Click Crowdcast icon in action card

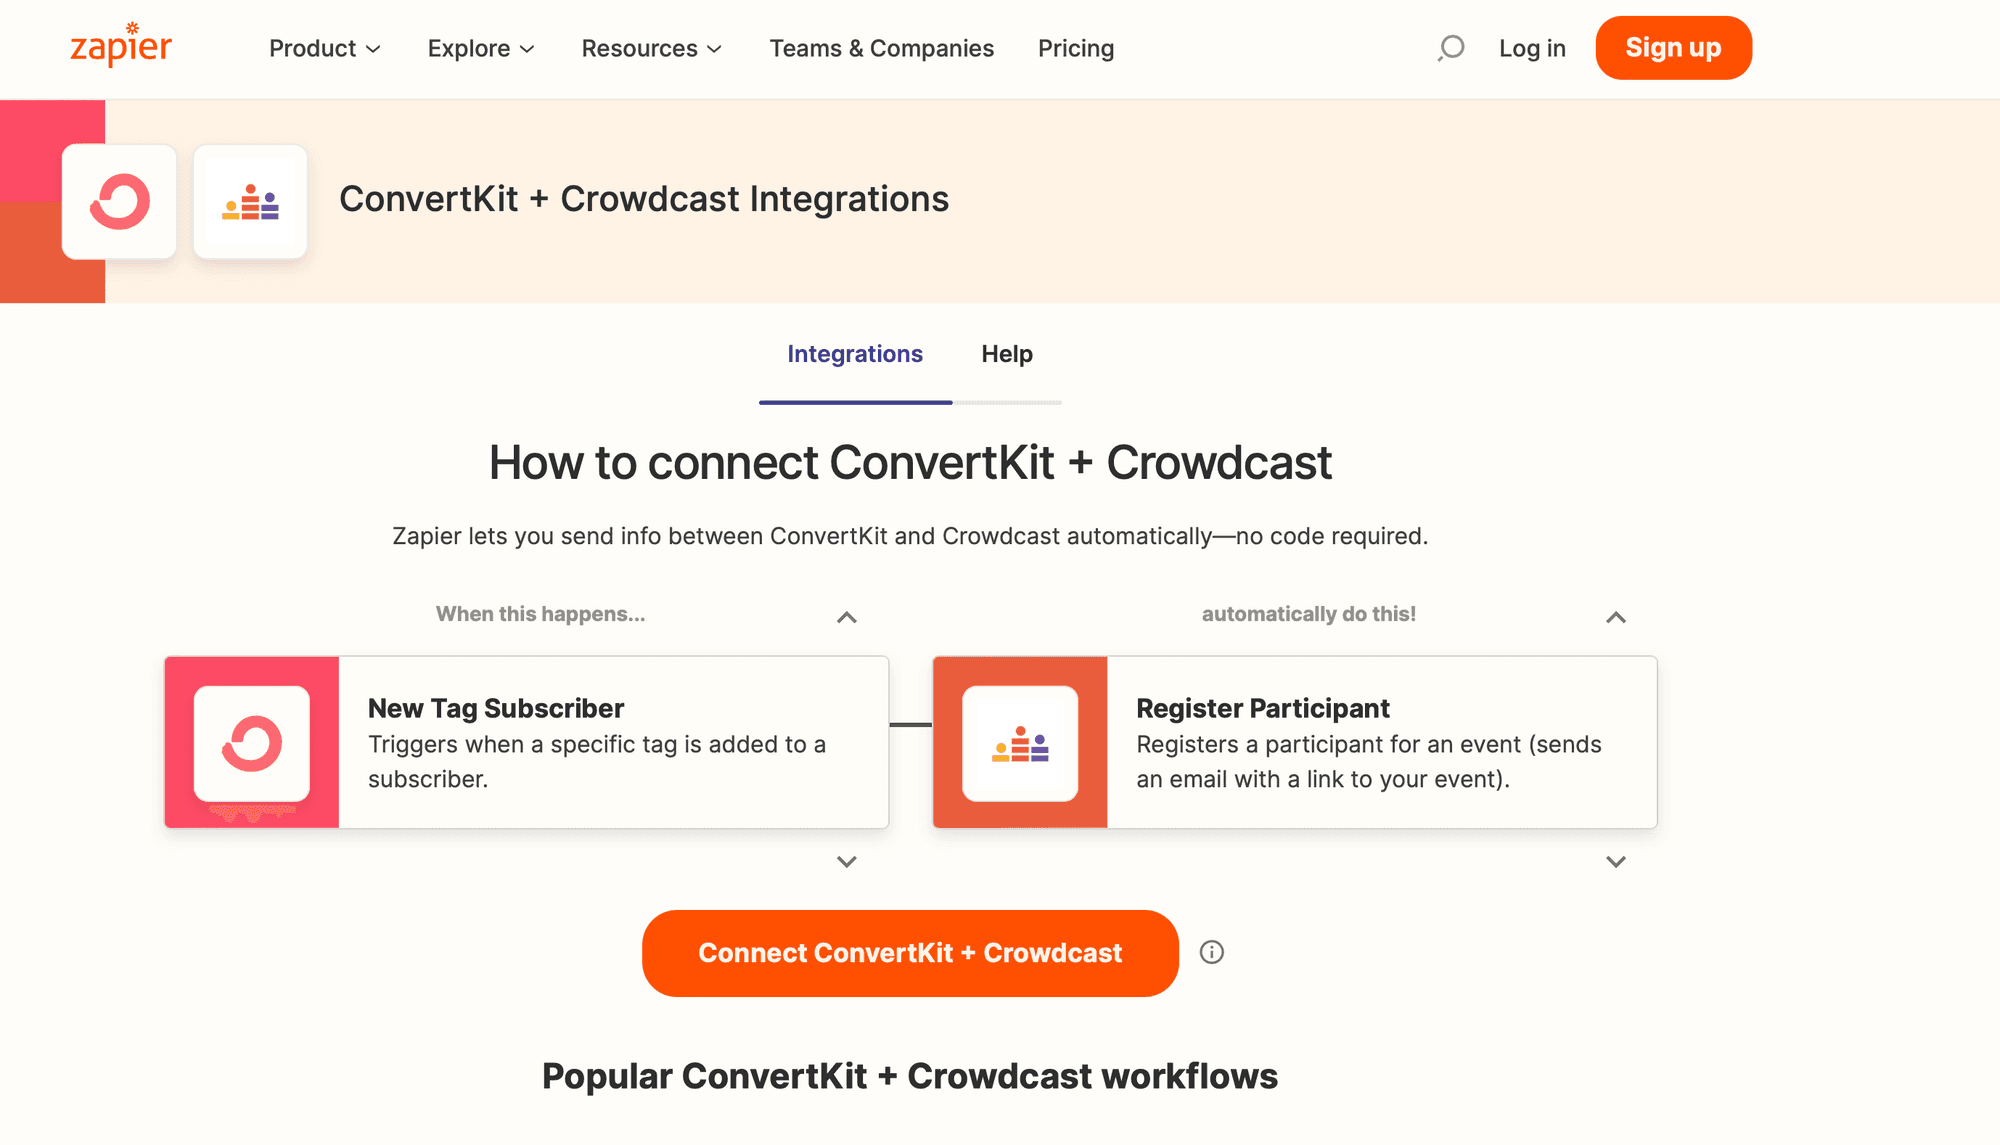[1020, 743]
